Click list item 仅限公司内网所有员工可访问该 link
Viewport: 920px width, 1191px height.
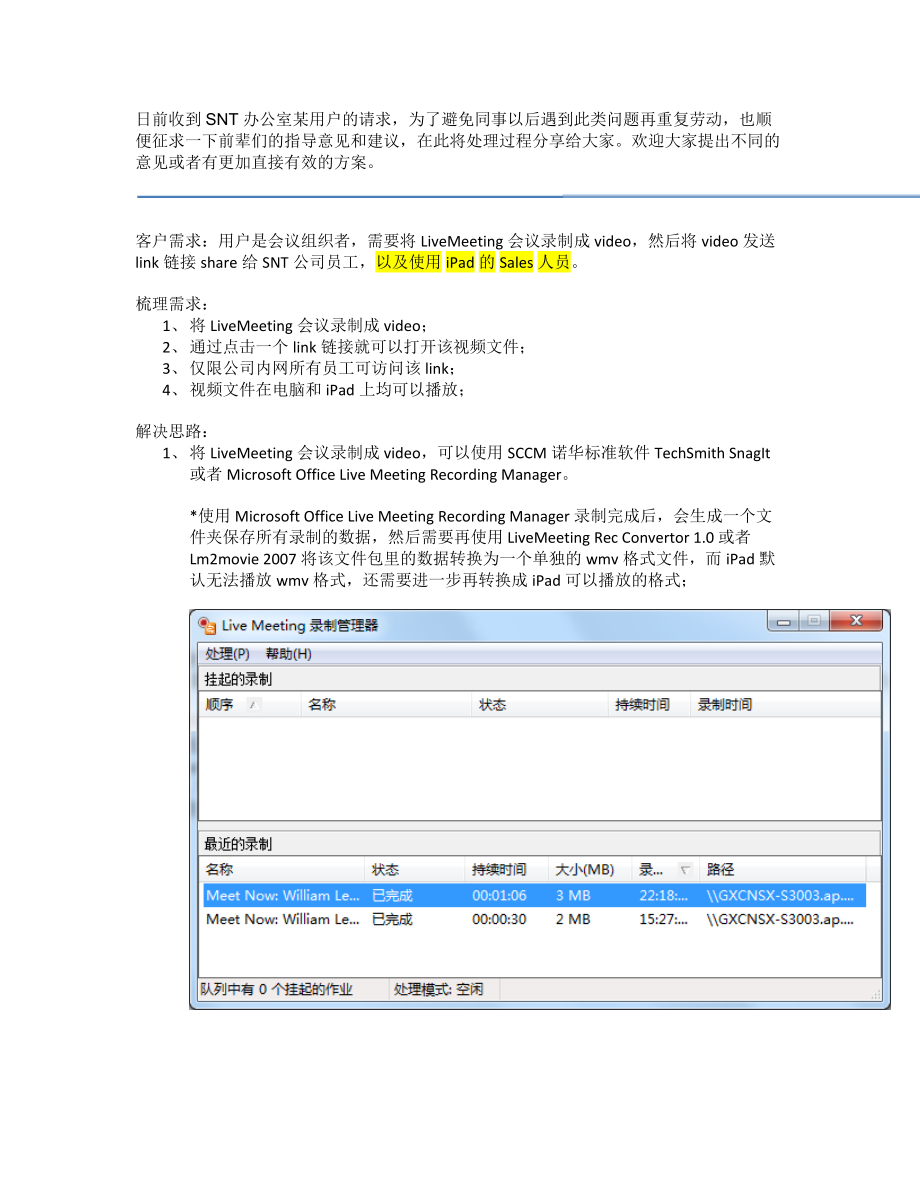tap(322, 368)
